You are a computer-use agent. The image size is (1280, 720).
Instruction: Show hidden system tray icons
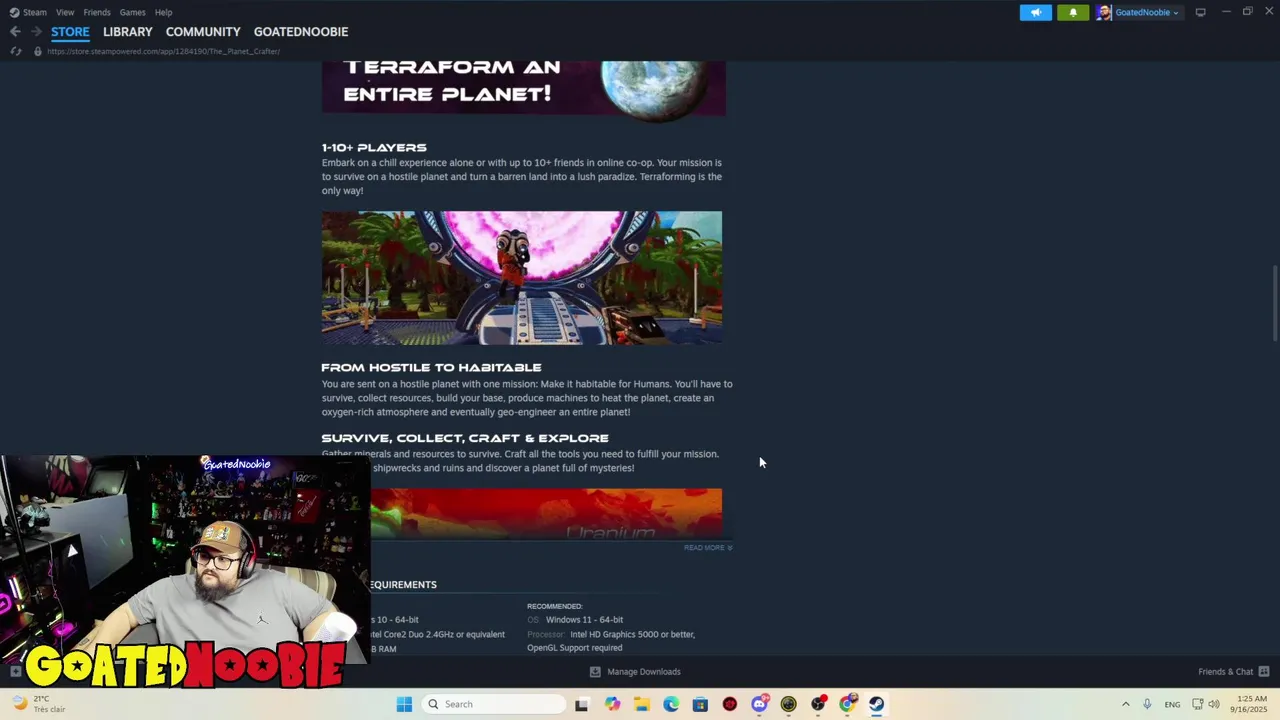click(1125, 704)
